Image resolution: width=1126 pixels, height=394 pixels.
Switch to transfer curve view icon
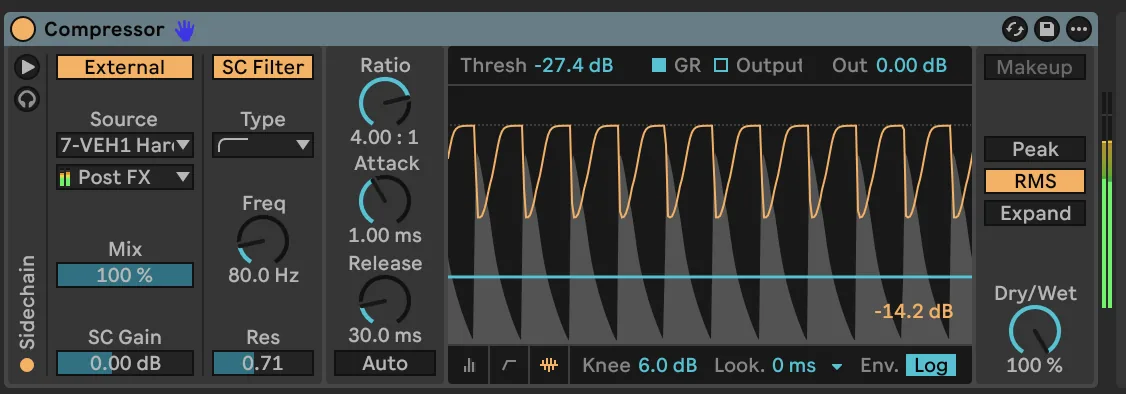tap(509, 365)
